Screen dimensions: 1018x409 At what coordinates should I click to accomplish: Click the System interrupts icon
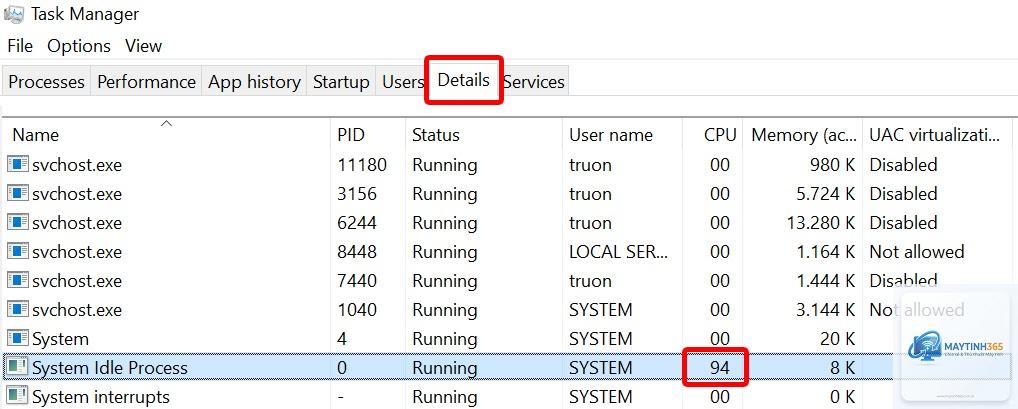tap(18, 395)
